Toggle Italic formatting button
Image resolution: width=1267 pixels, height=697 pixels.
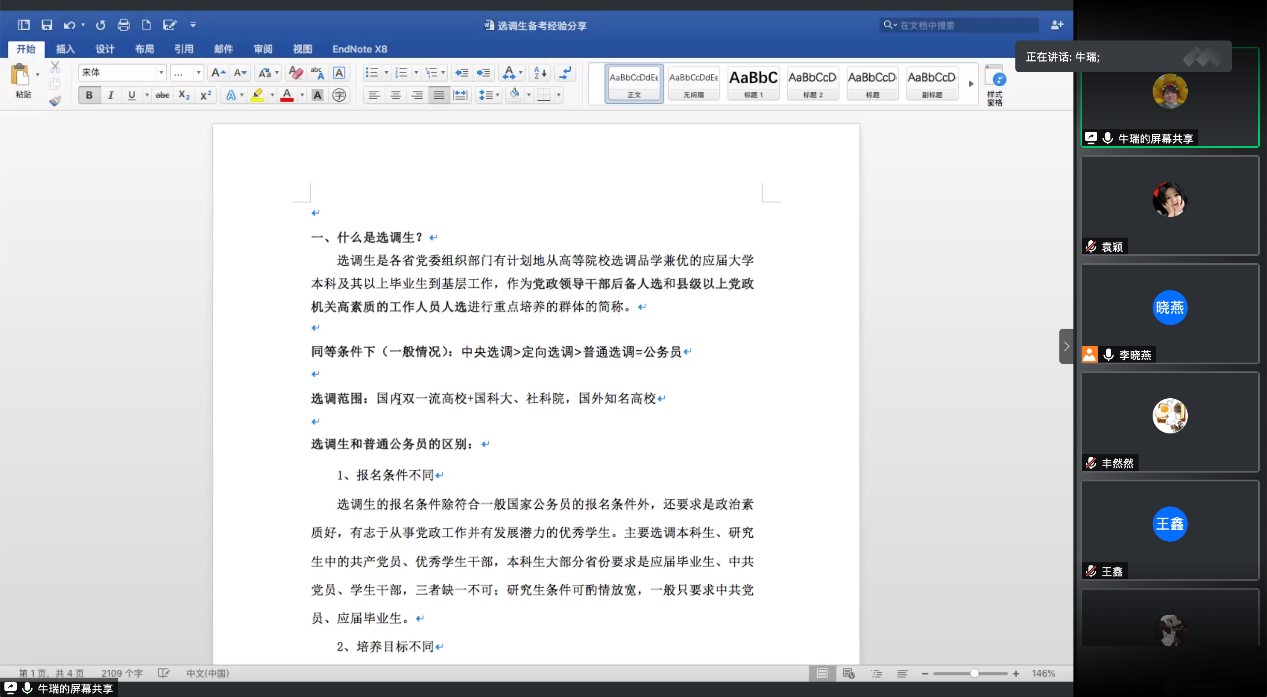pyautogui.click(x=110, y=95)
